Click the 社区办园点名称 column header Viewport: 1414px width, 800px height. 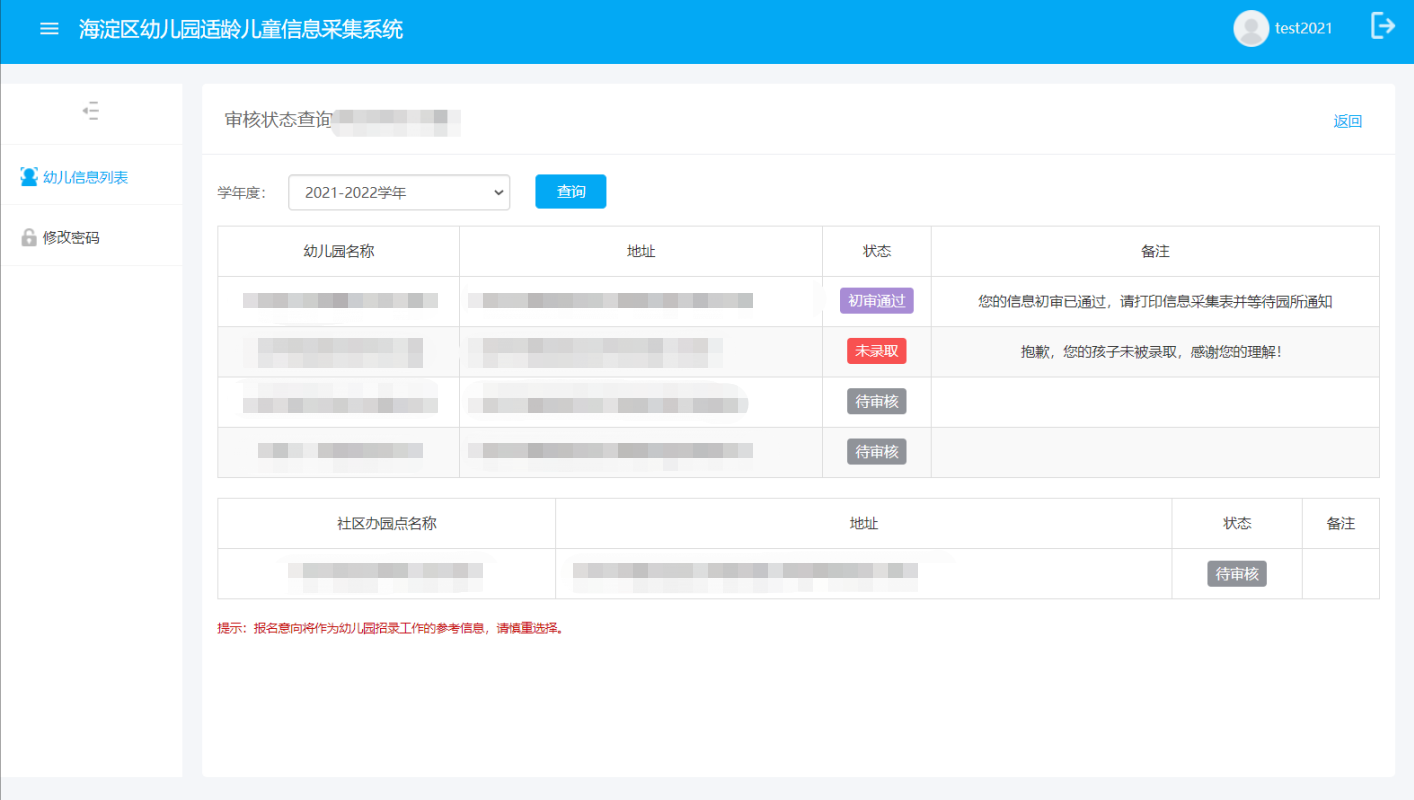(386, 523)
